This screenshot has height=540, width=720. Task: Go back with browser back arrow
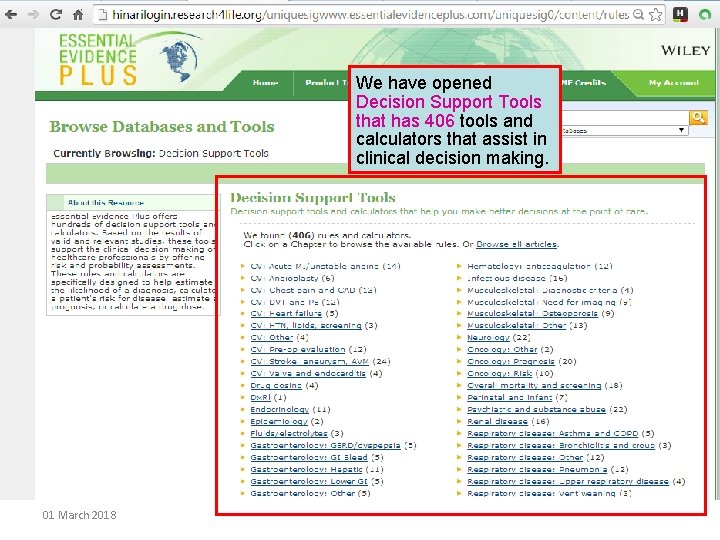(x=11, y=15)
